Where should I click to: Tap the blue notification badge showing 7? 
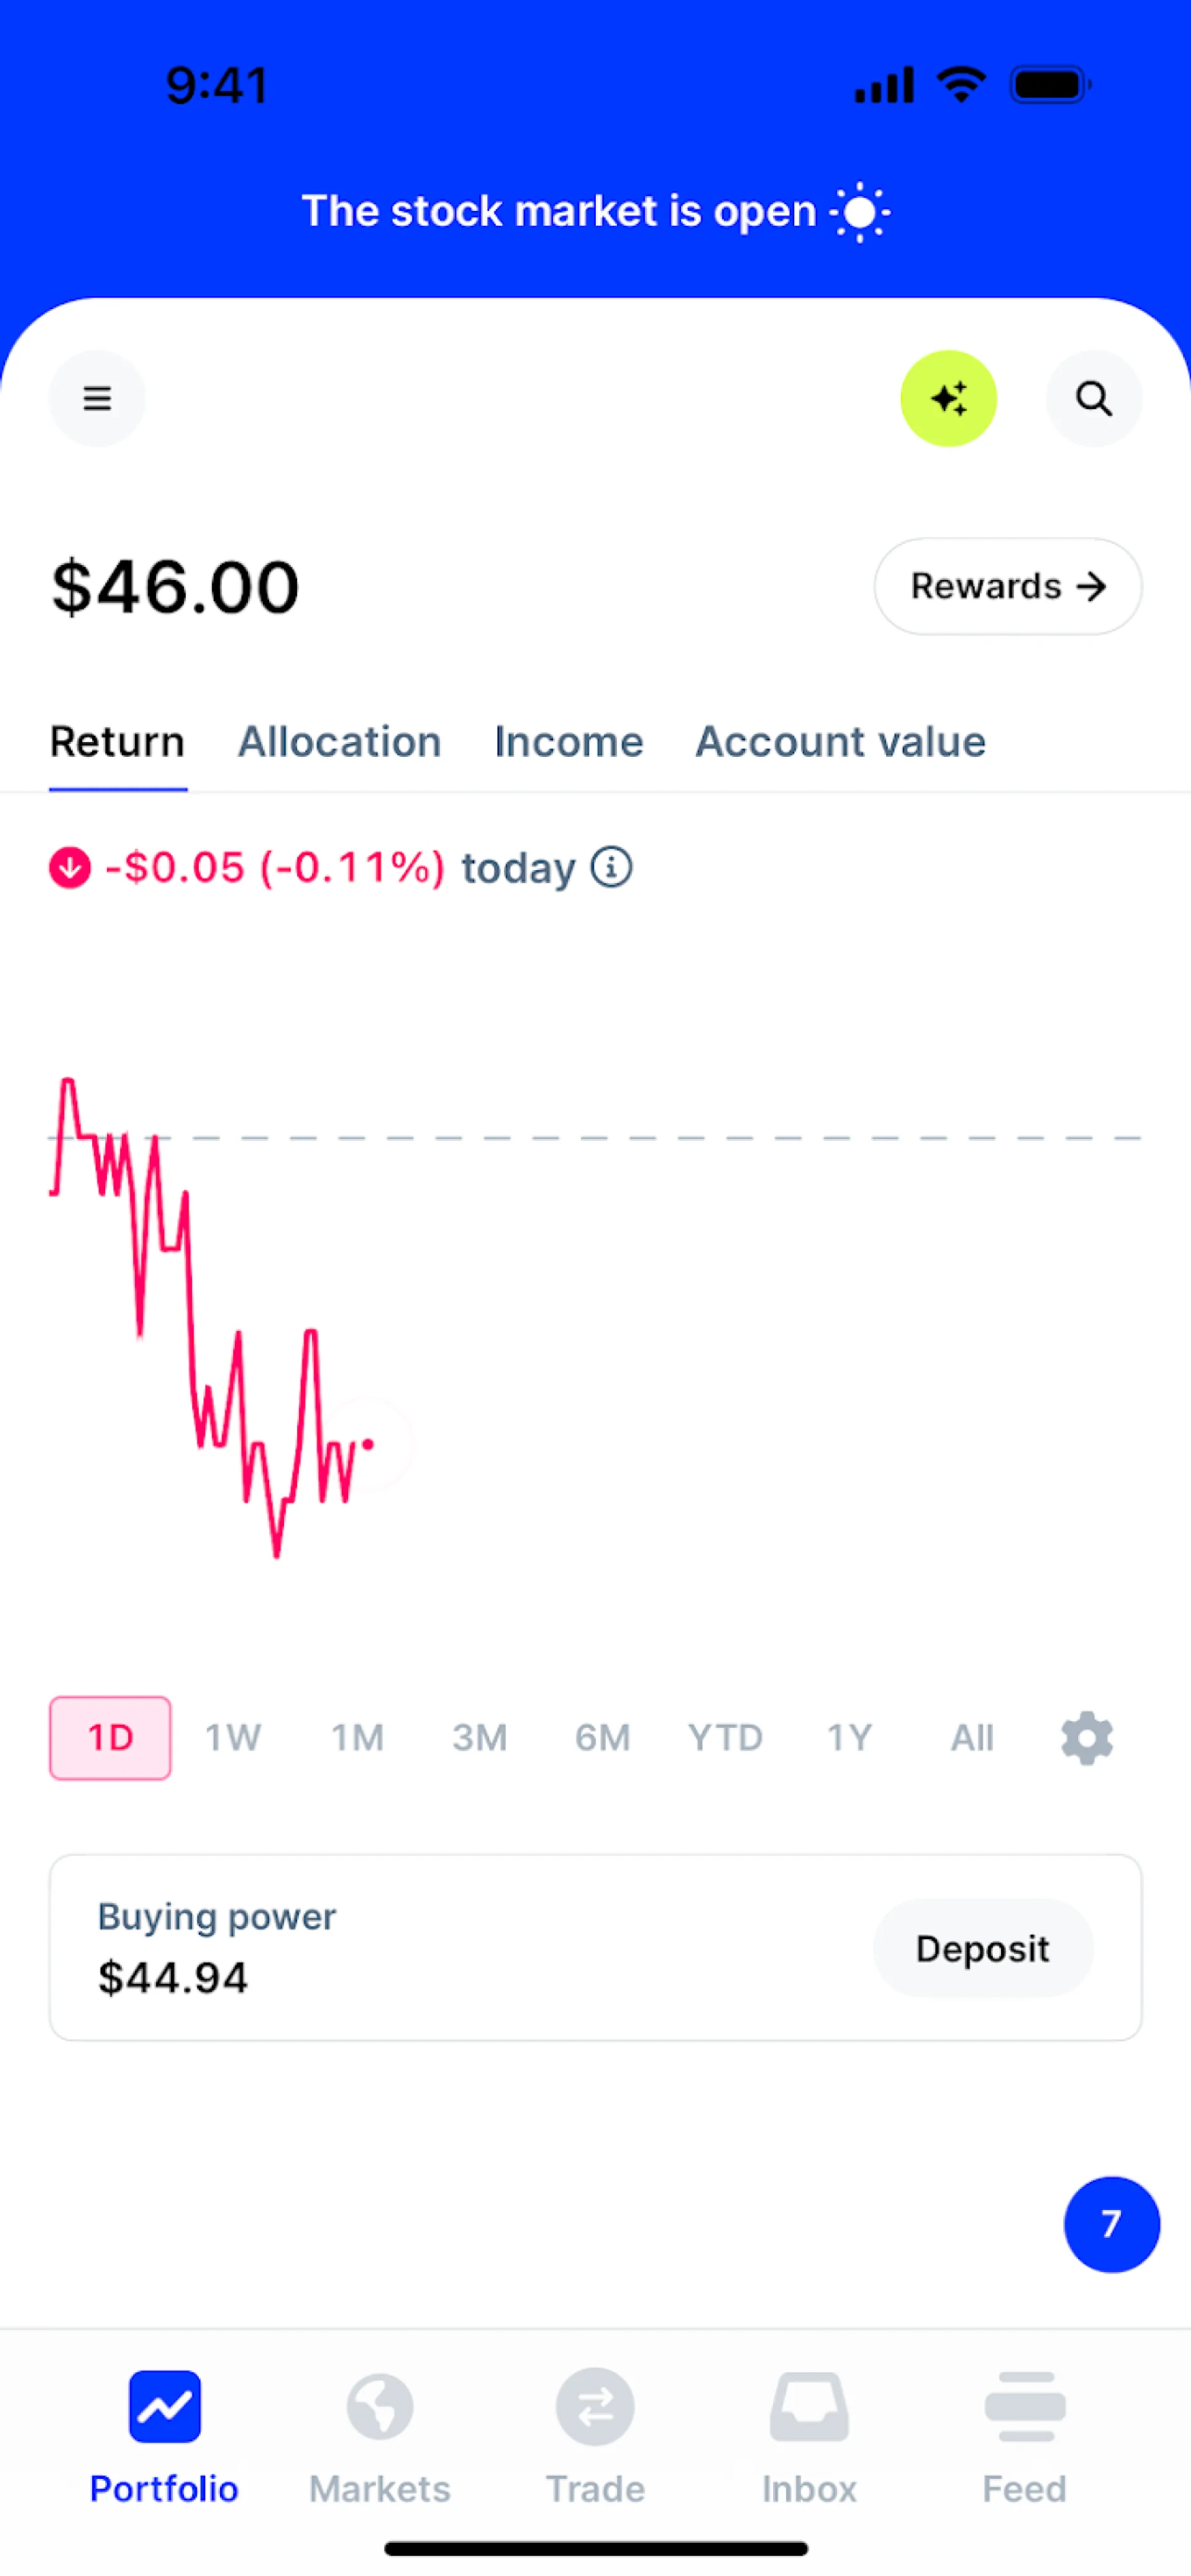pos(1111,2224)
